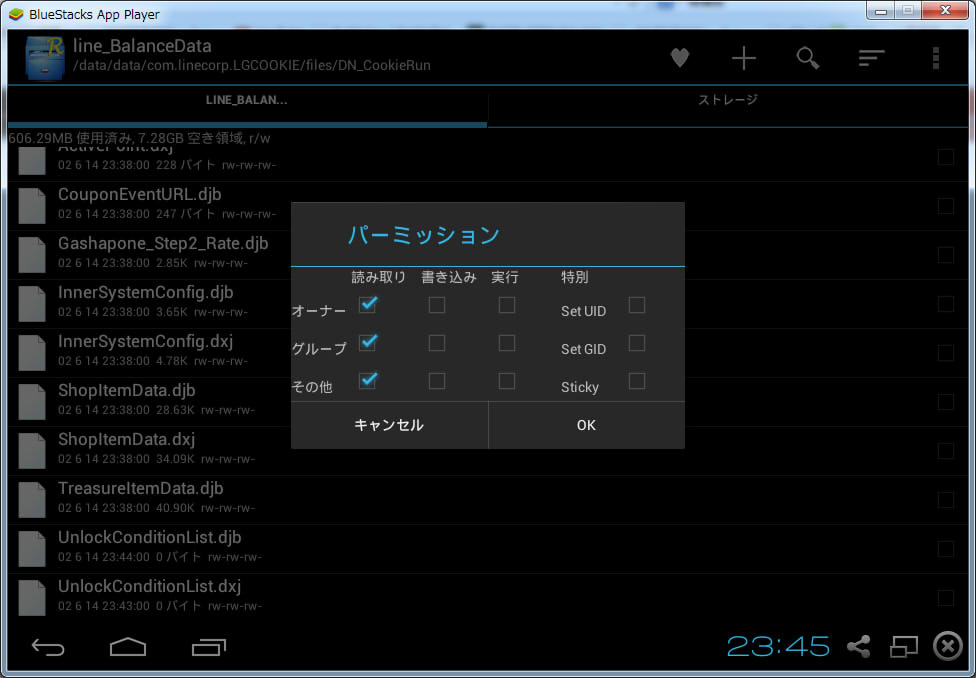Open the sort options icon
The width and height of the screenshot is (976, 678).
tap(871, 59)
